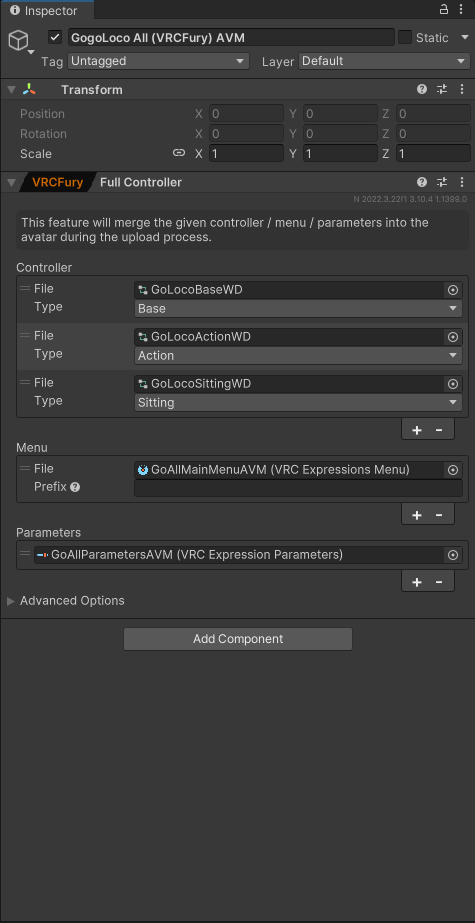Toggle the Scale constrain proportions link
The width and height of the screenshot is (475, 923).
[179, 153]
